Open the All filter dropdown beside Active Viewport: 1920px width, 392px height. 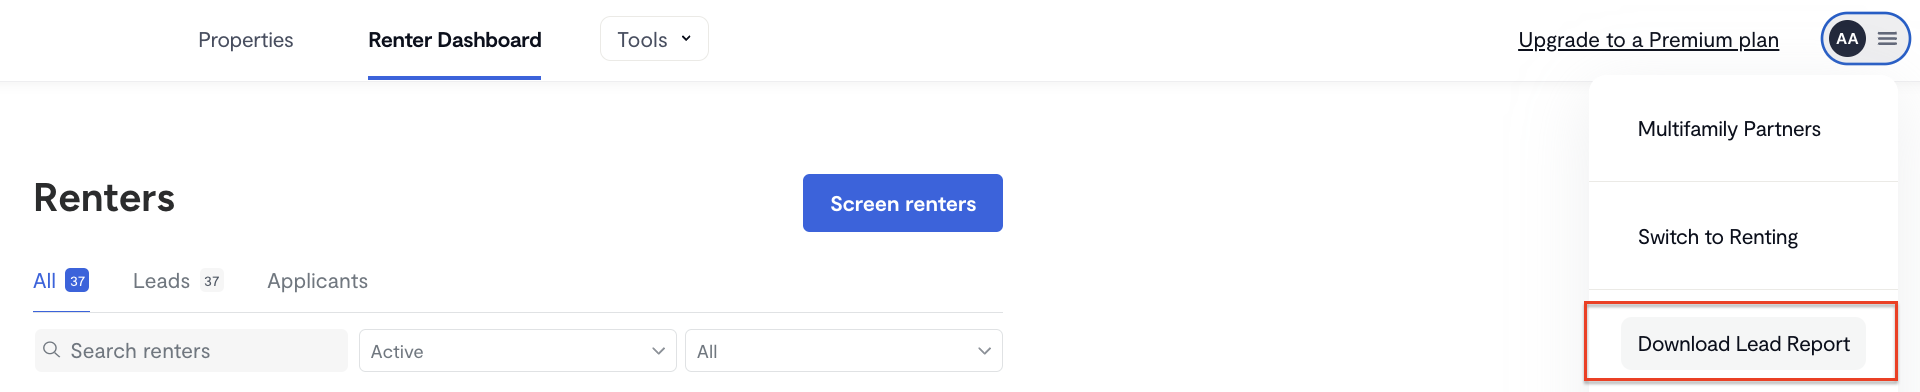tap(844, 351)
